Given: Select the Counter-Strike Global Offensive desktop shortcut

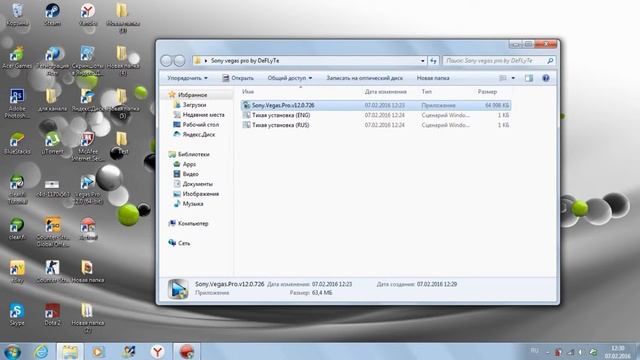Looking at the screenshot, I should click(52, 232).
